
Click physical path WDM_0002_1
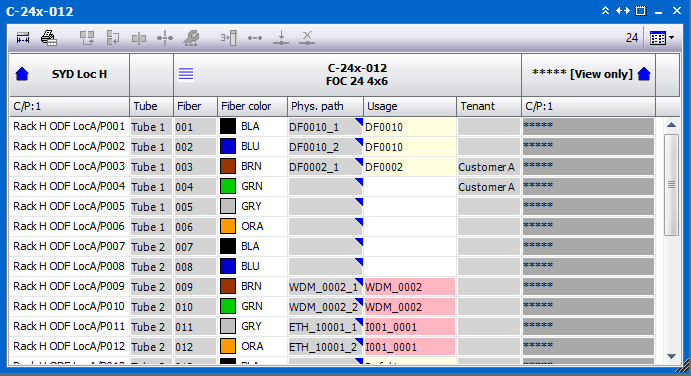325,287
